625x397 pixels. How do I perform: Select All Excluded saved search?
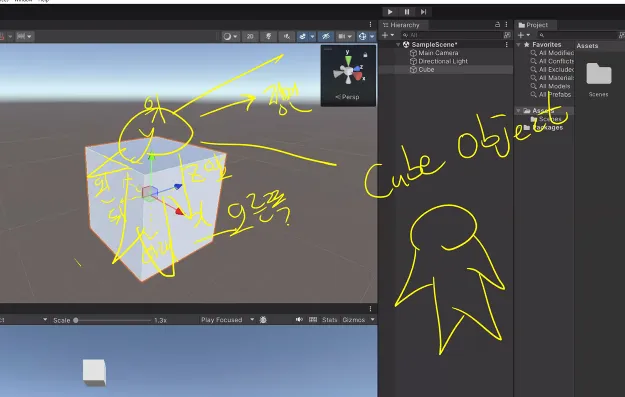click(x=556, y=70)
